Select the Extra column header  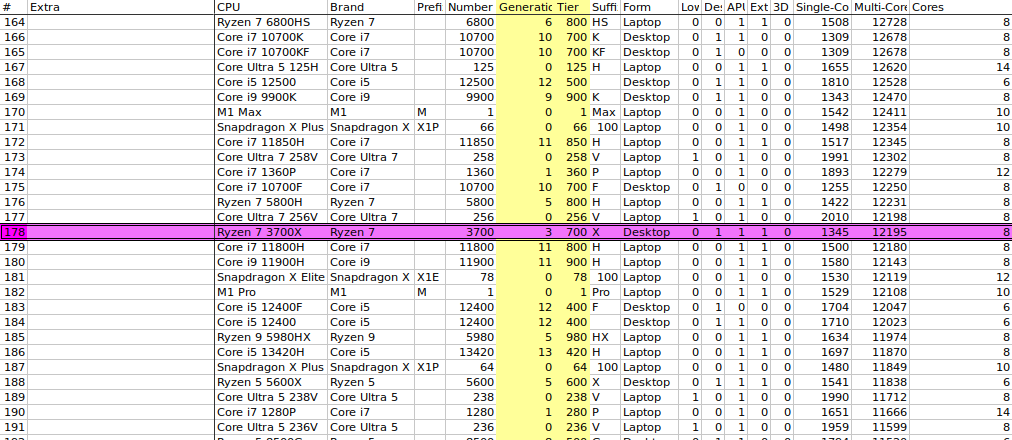(121, 7)
